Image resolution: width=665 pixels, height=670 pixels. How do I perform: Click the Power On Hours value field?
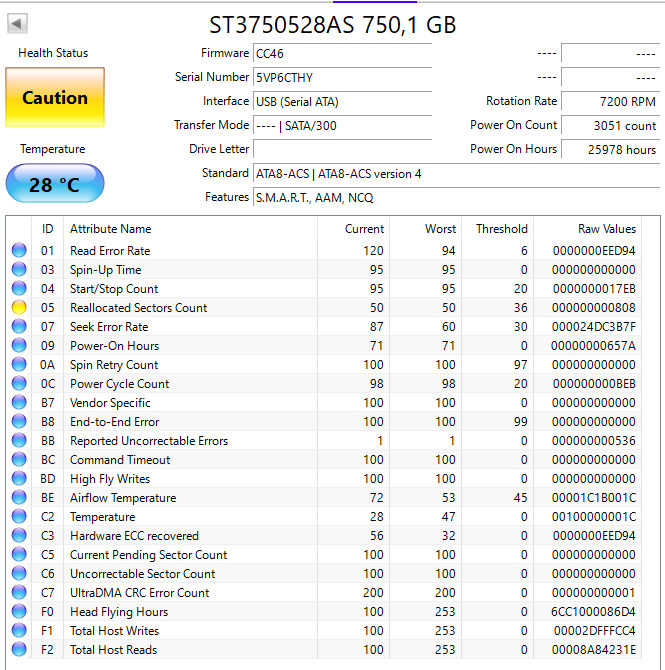[609, 149]
